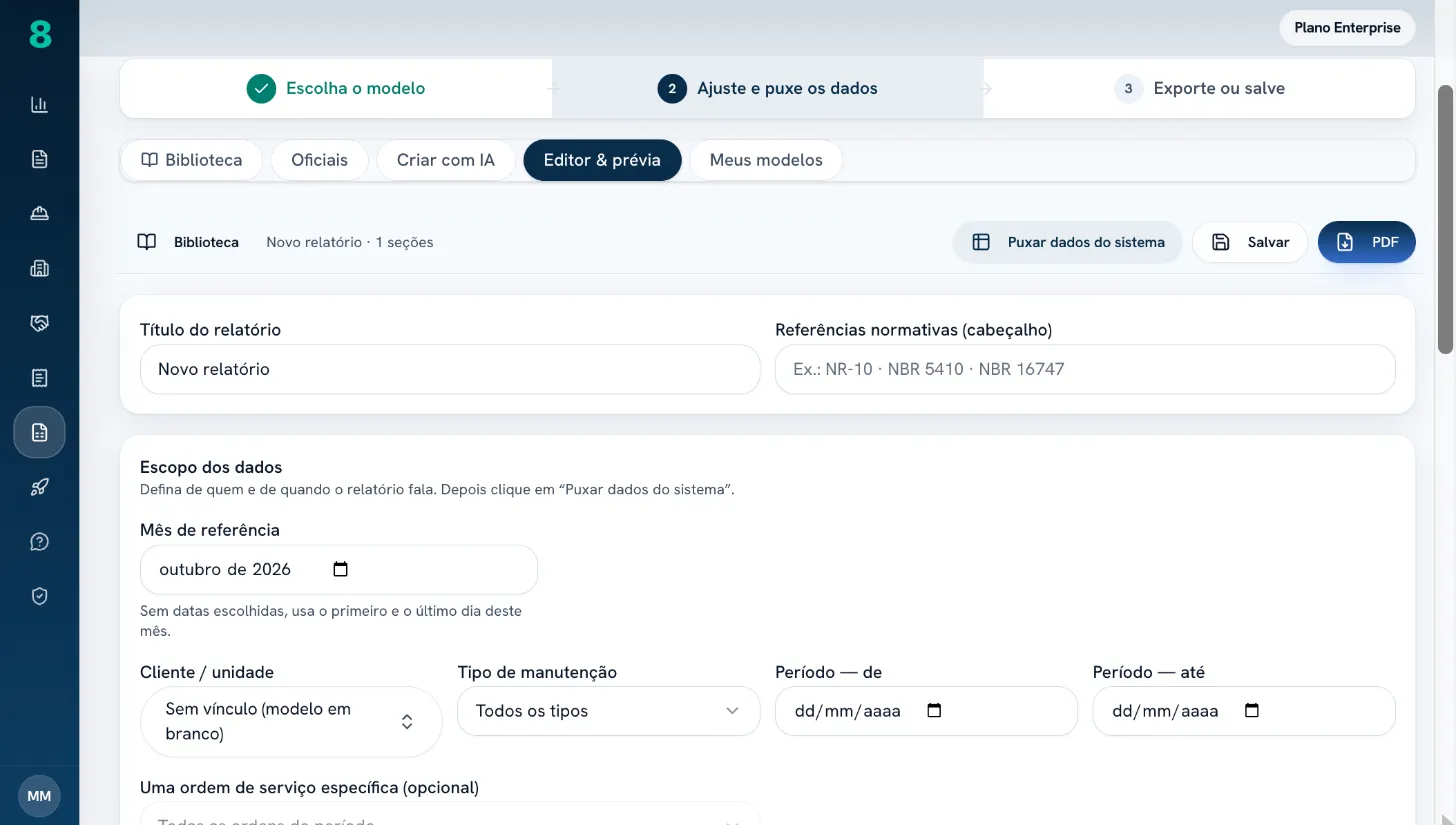1456x825 pixels.
Task: Switch to the Meus modelos tab
Action: [766, 160]
